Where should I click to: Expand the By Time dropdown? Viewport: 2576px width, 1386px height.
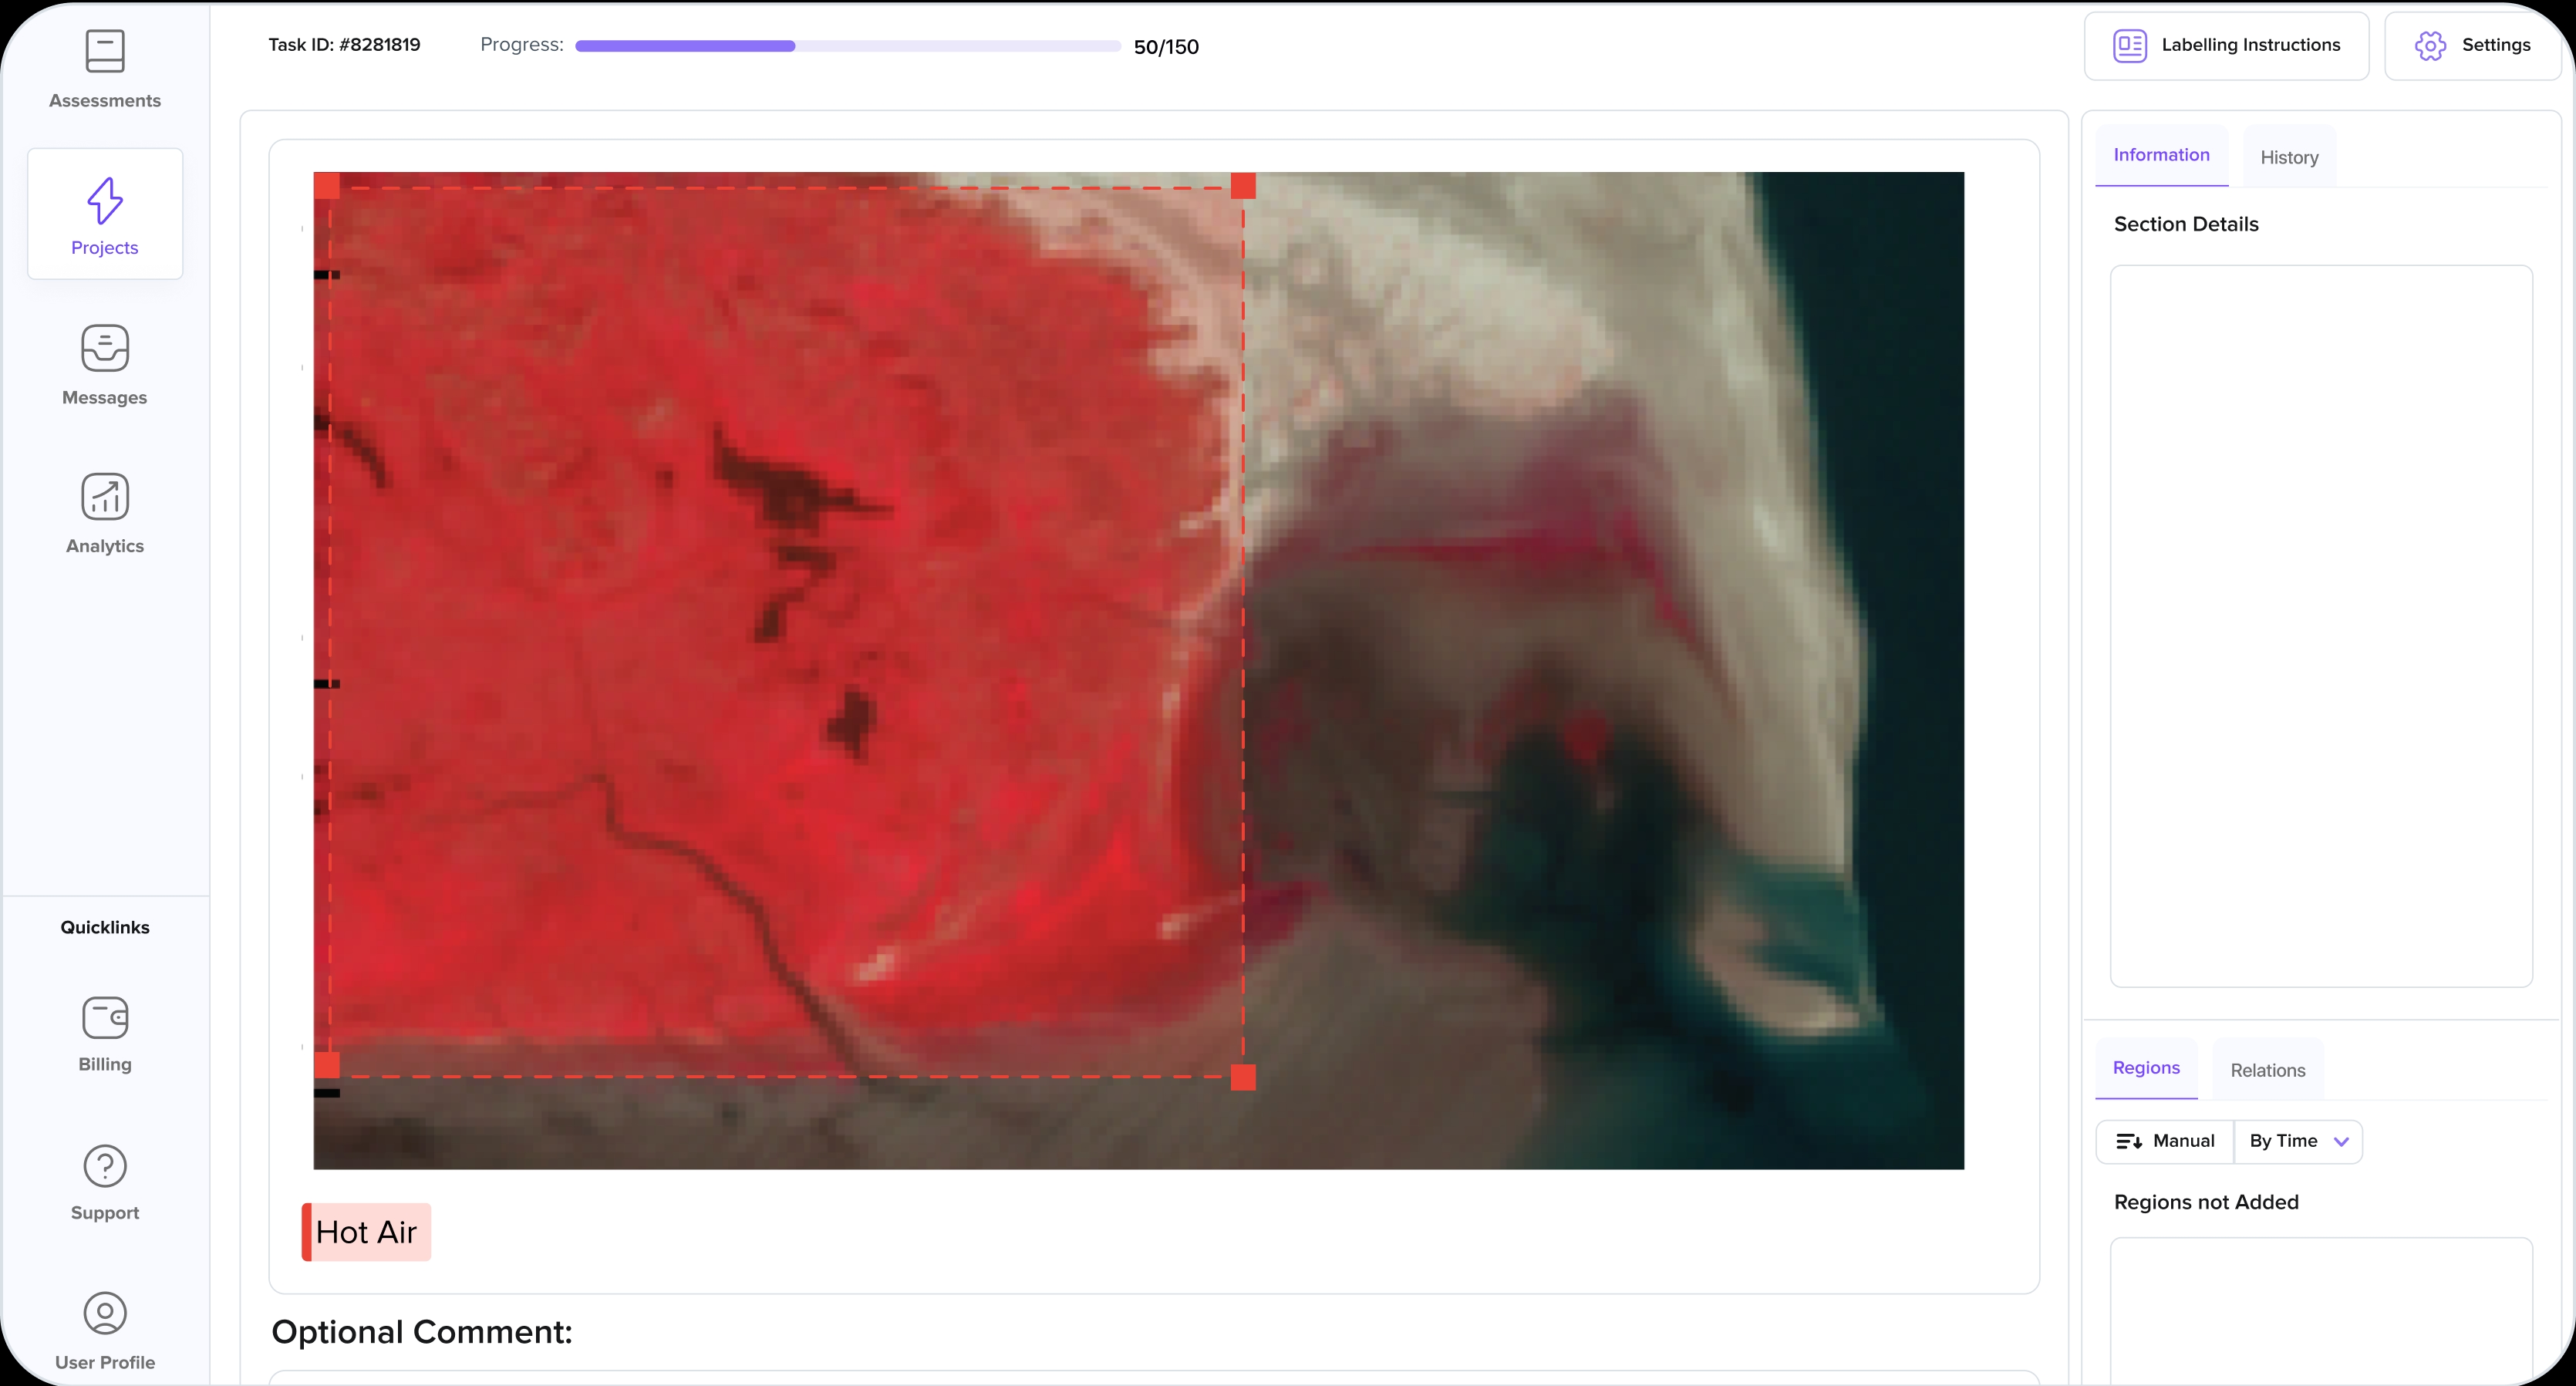(2297, 1141)
